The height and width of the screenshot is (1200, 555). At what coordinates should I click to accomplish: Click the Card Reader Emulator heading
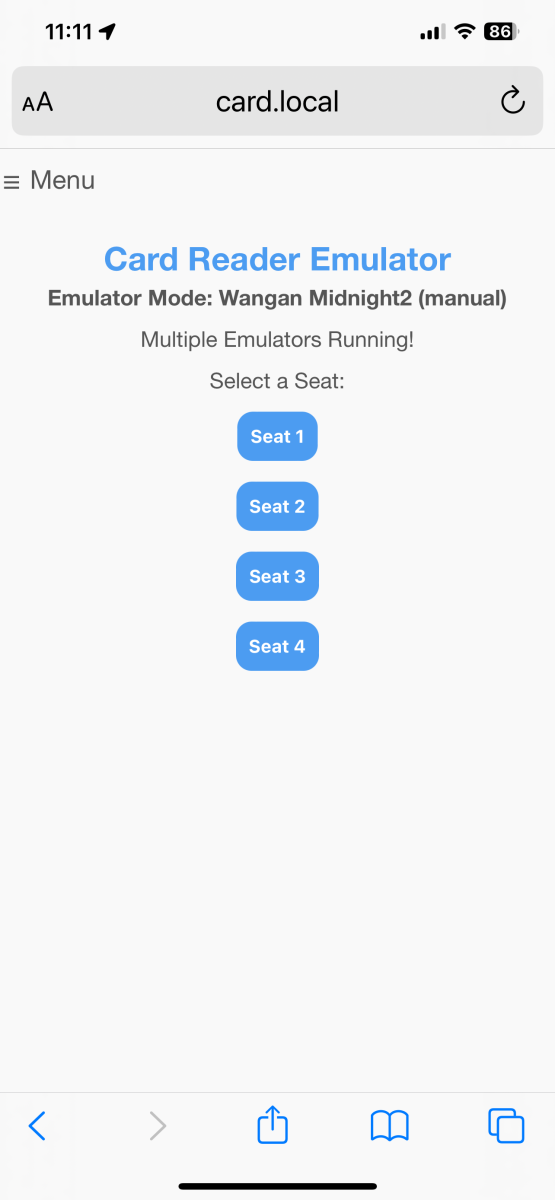(277, 260)
